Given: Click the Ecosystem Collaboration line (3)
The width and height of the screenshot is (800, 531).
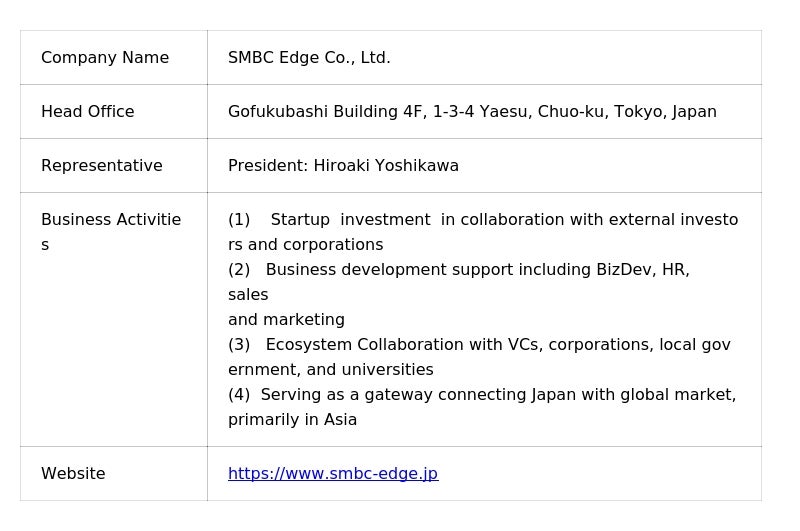Looking at the screenshot, I should click(479, 345).
